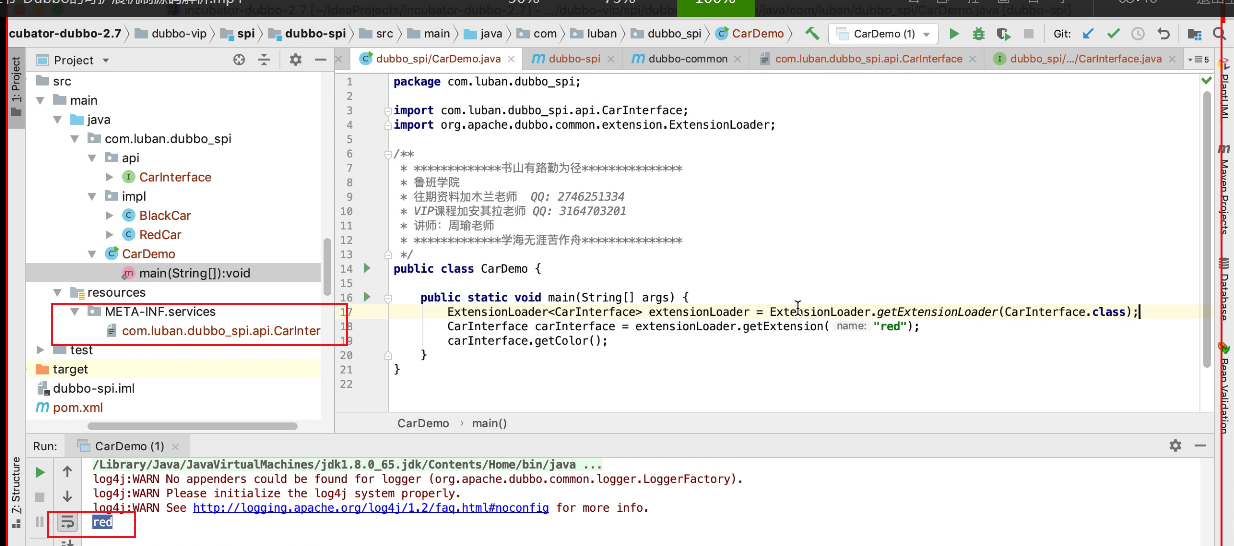Screen dimensions: 1234x546
Task: Show hidden editor tabs list
Action: [1198, 59]
